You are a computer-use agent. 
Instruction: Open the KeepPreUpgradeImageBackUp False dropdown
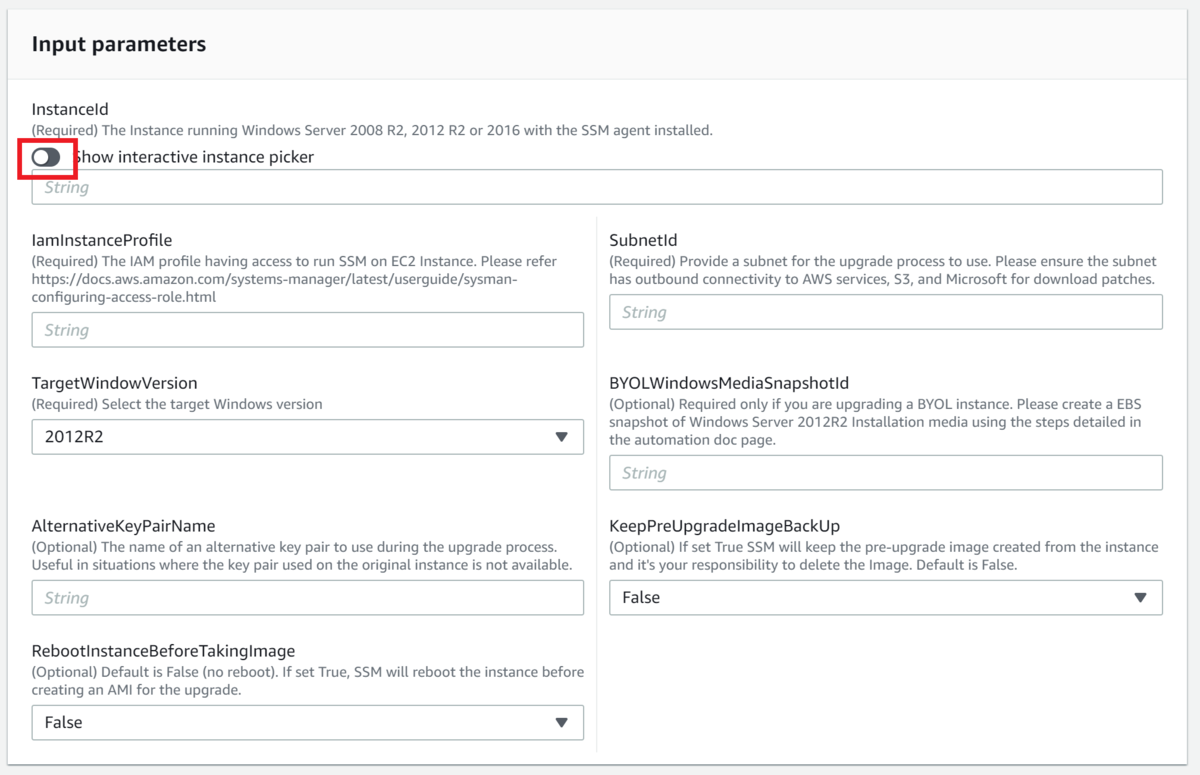[886, 597]
